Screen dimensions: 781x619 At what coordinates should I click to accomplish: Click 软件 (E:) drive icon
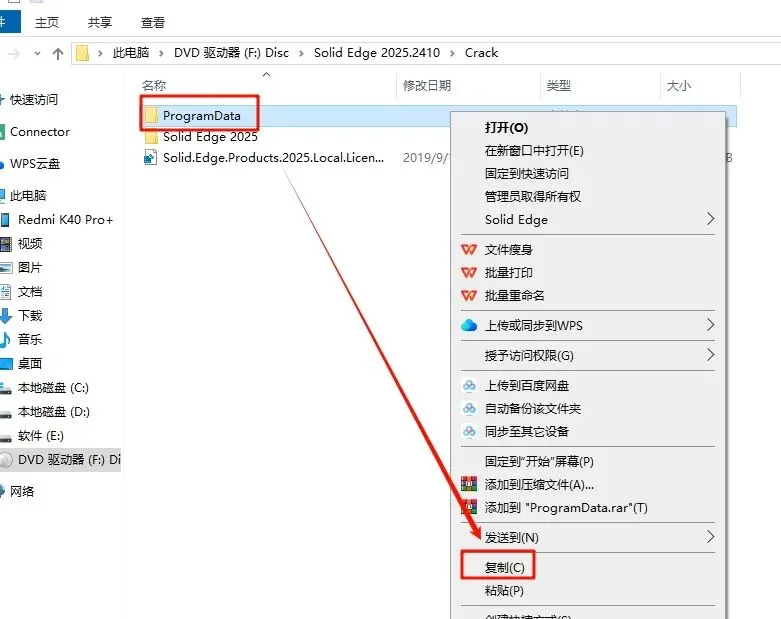click(x=5, y=437)
